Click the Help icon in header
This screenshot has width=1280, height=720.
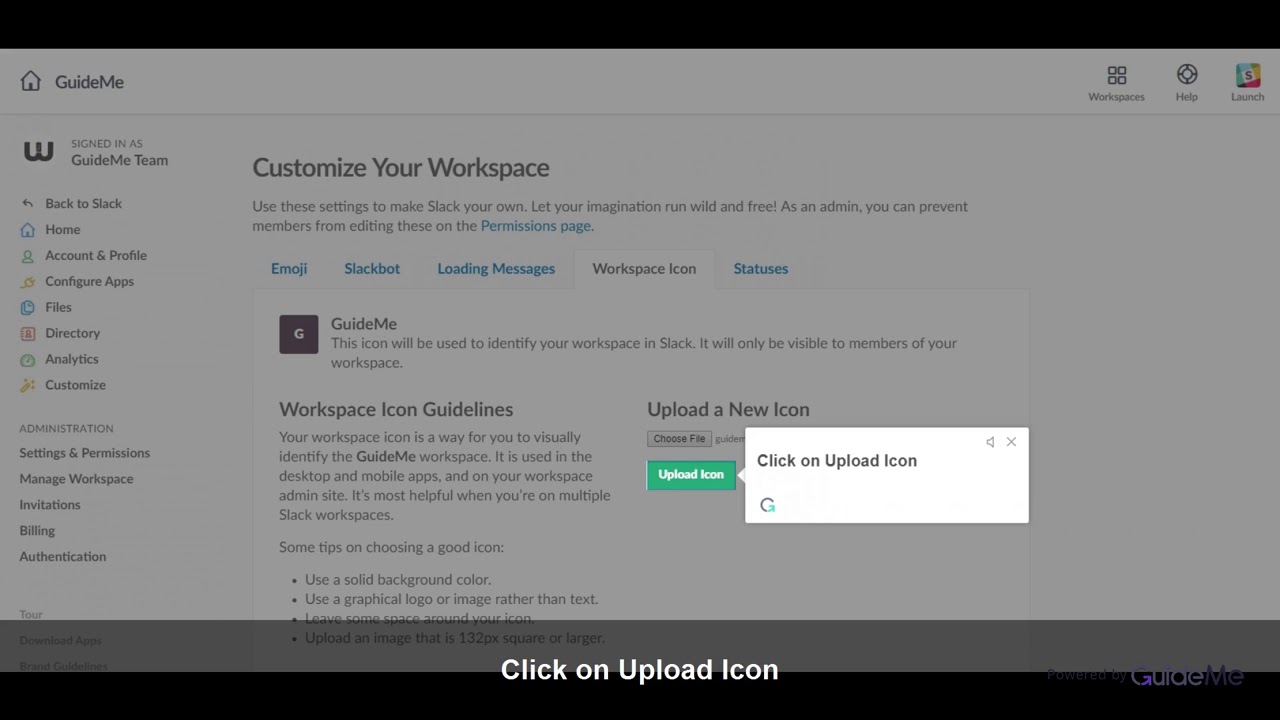(1187, 73)
